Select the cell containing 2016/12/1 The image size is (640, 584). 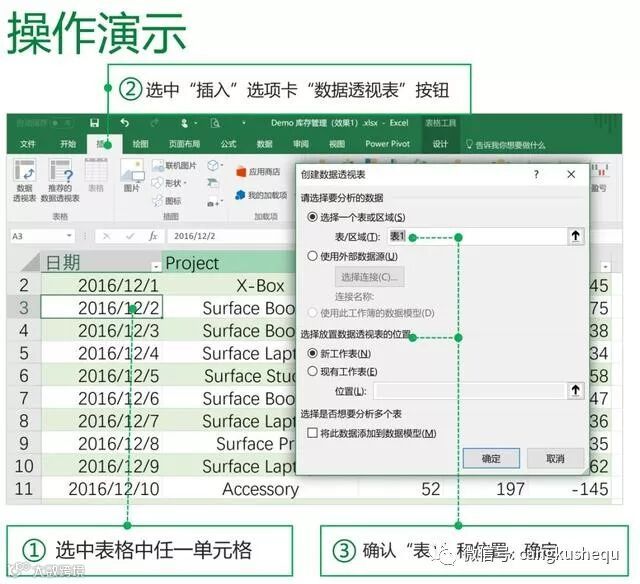102,285
